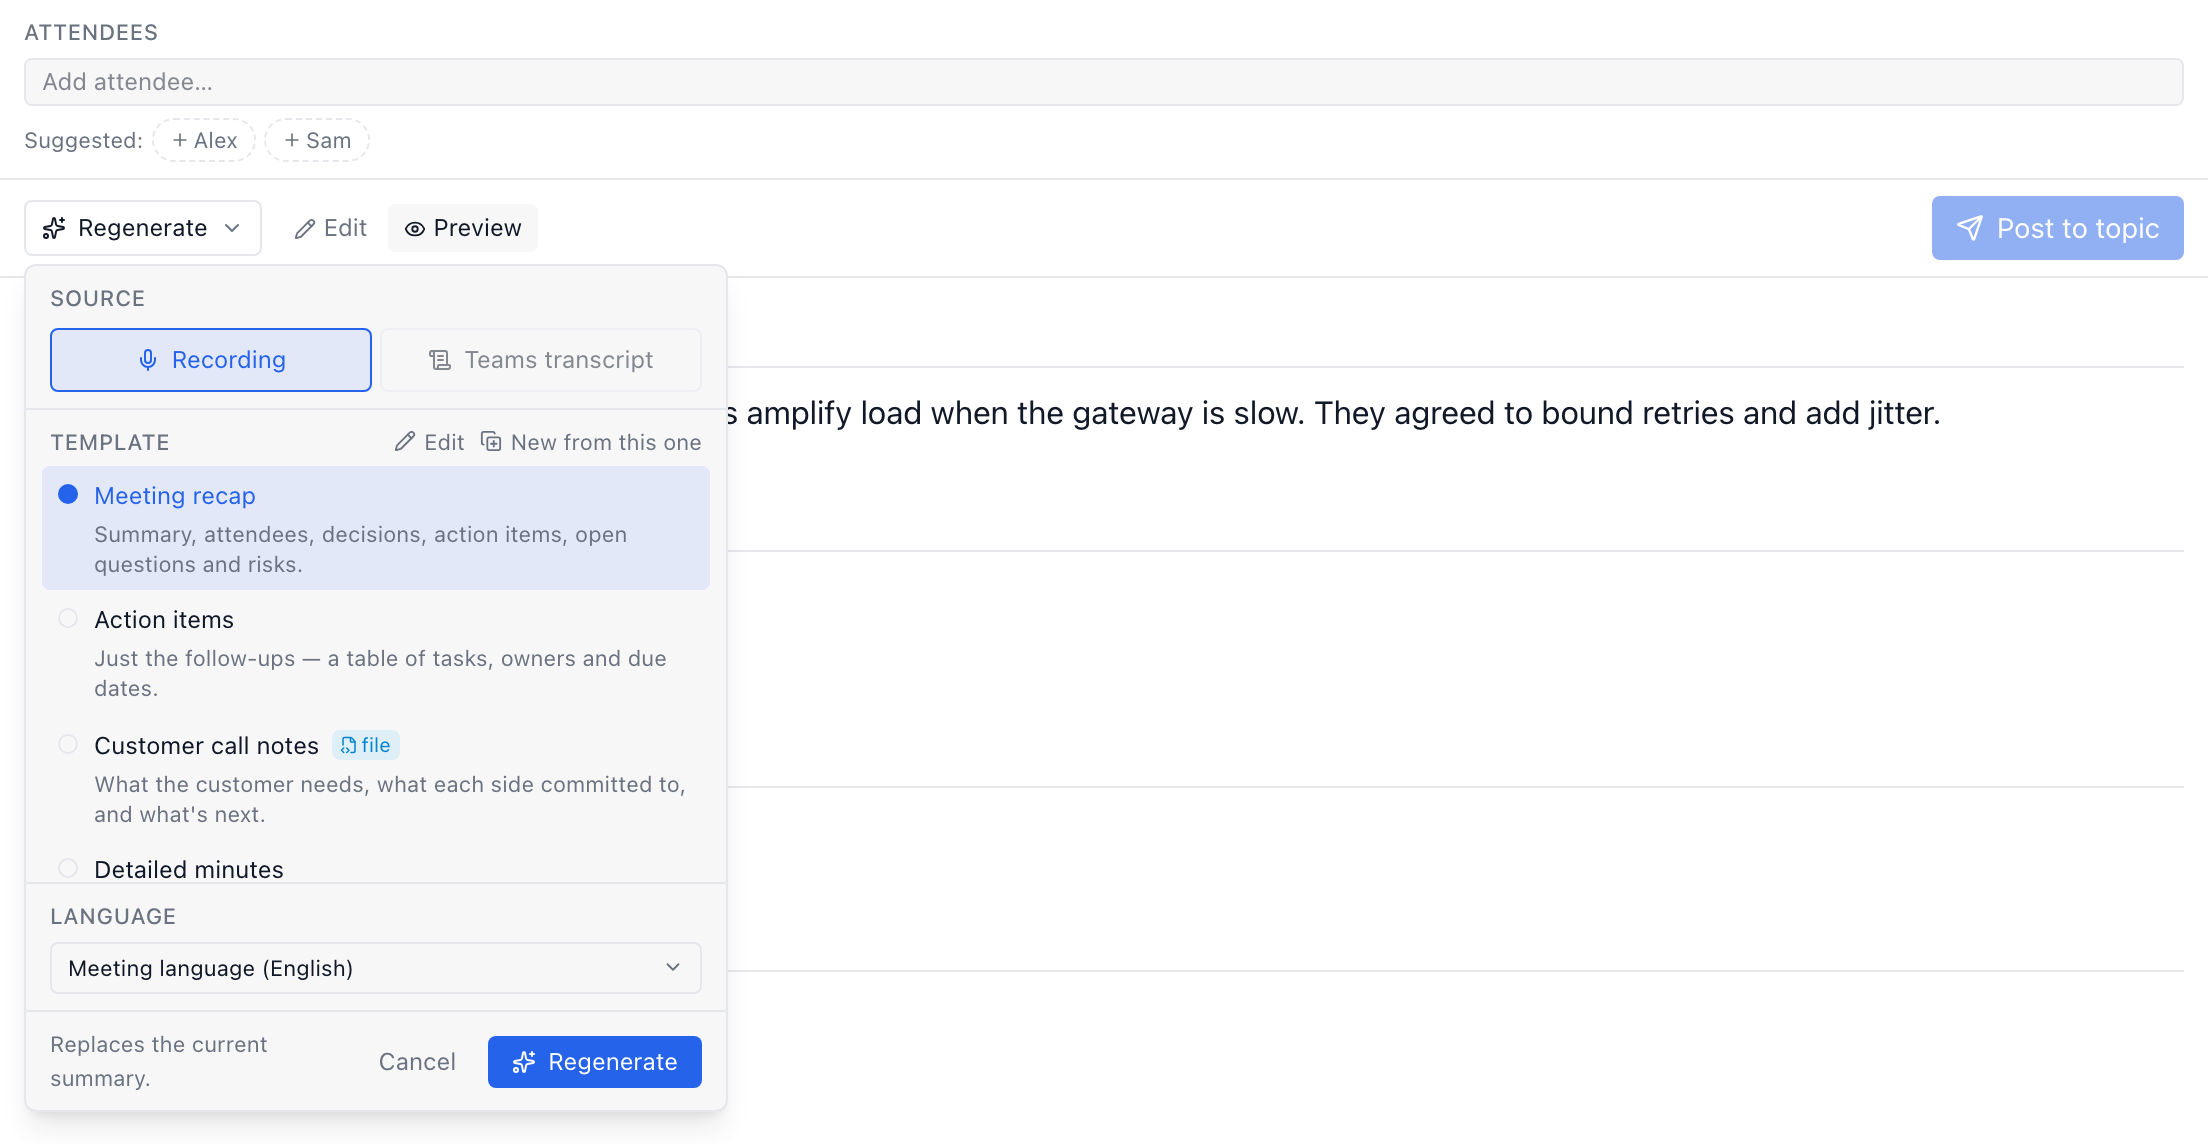Click Edit in the Template section
2208x1144 pixels.
[x=430, y=442]
